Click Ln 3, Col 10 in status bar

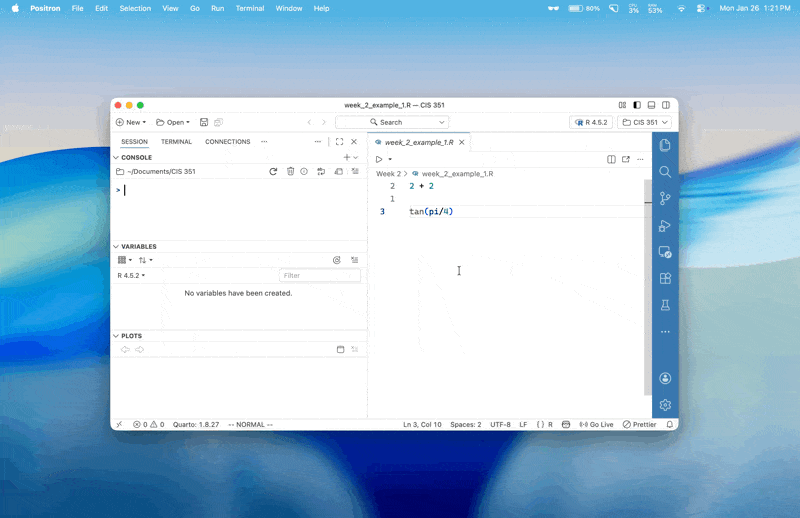click(422, 425)
